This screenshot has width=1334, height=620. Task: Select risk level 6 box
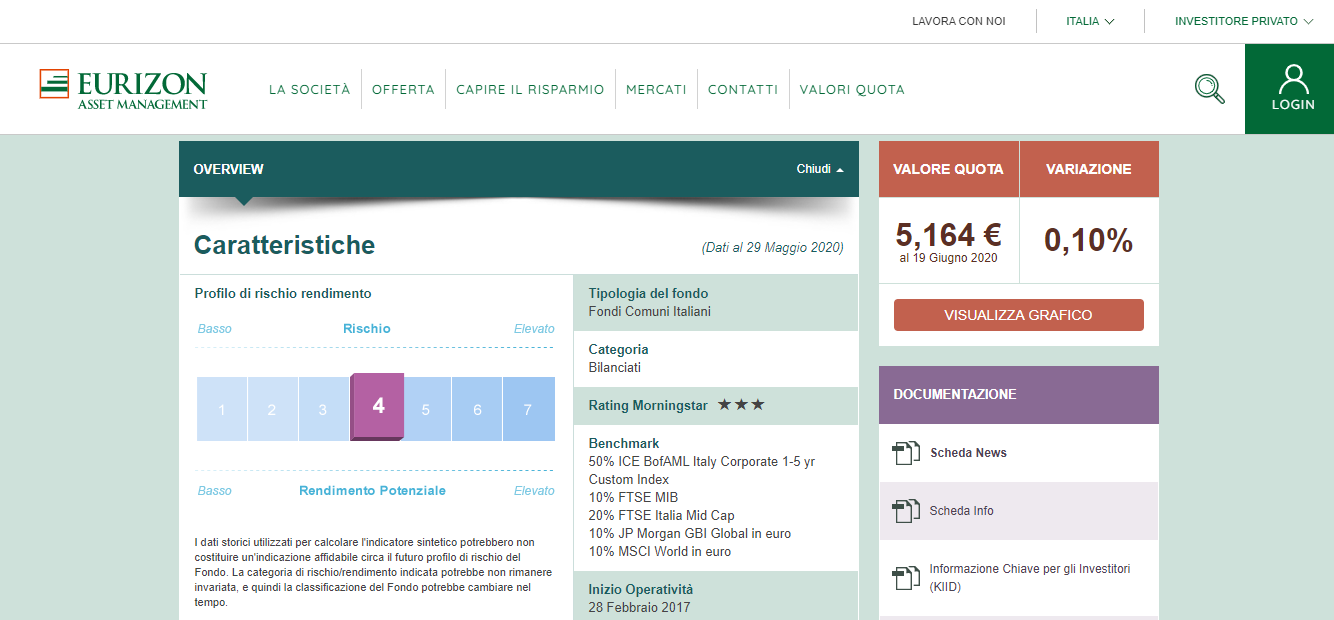[x=477, y=409]
